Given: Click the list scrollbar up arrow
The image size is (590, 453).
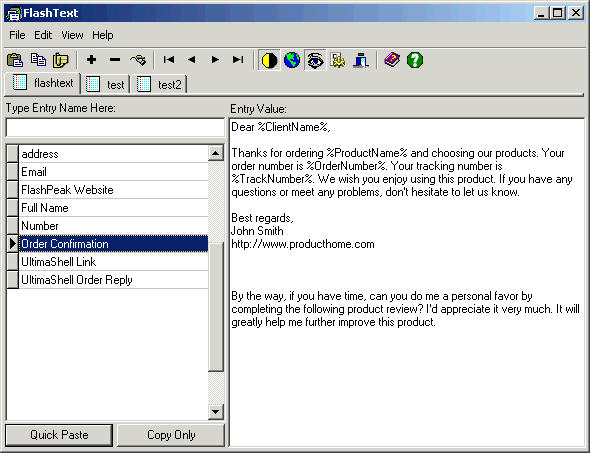Looking at the screenshot, I should tap(216, 153).
